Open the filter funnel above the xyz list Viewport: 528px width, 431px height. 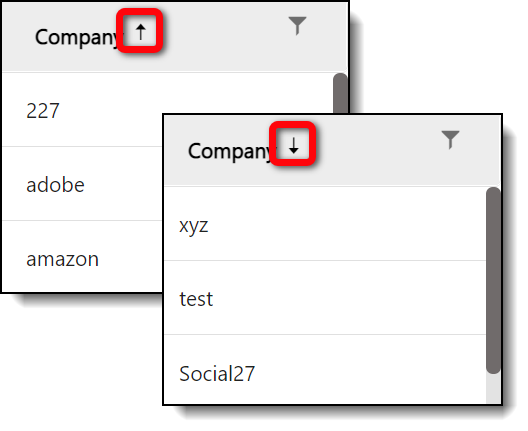pyautogui.click(x=450, y=139)
